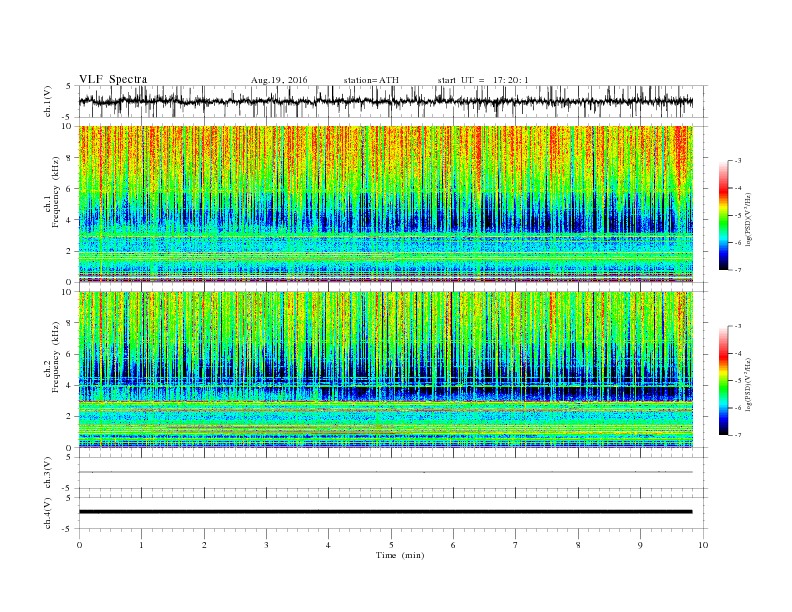Viewport: 792px width, 612px height.
Task: Select the date text "Aug.19, 2016"
Action: pyautogui.click(x=279, y=80)
